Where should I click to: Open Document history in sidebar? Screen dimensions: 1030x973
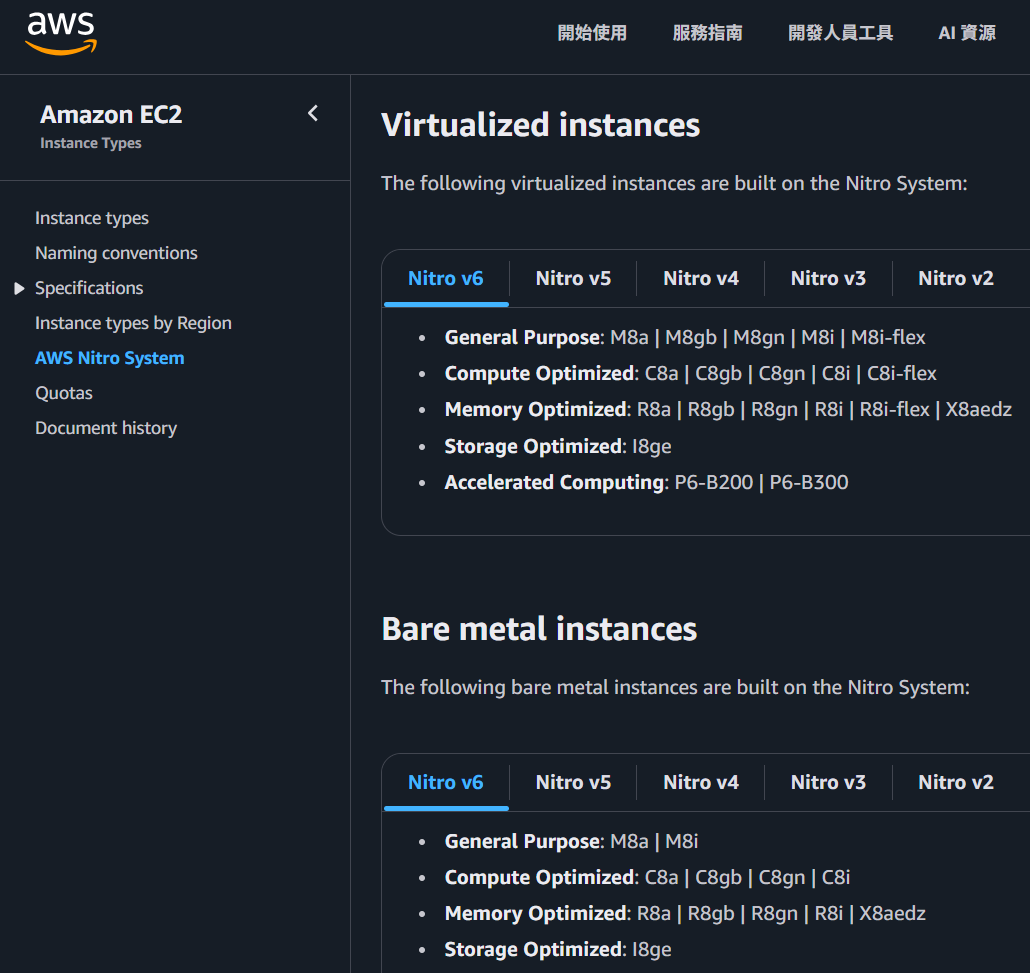(x=106, y=428)
